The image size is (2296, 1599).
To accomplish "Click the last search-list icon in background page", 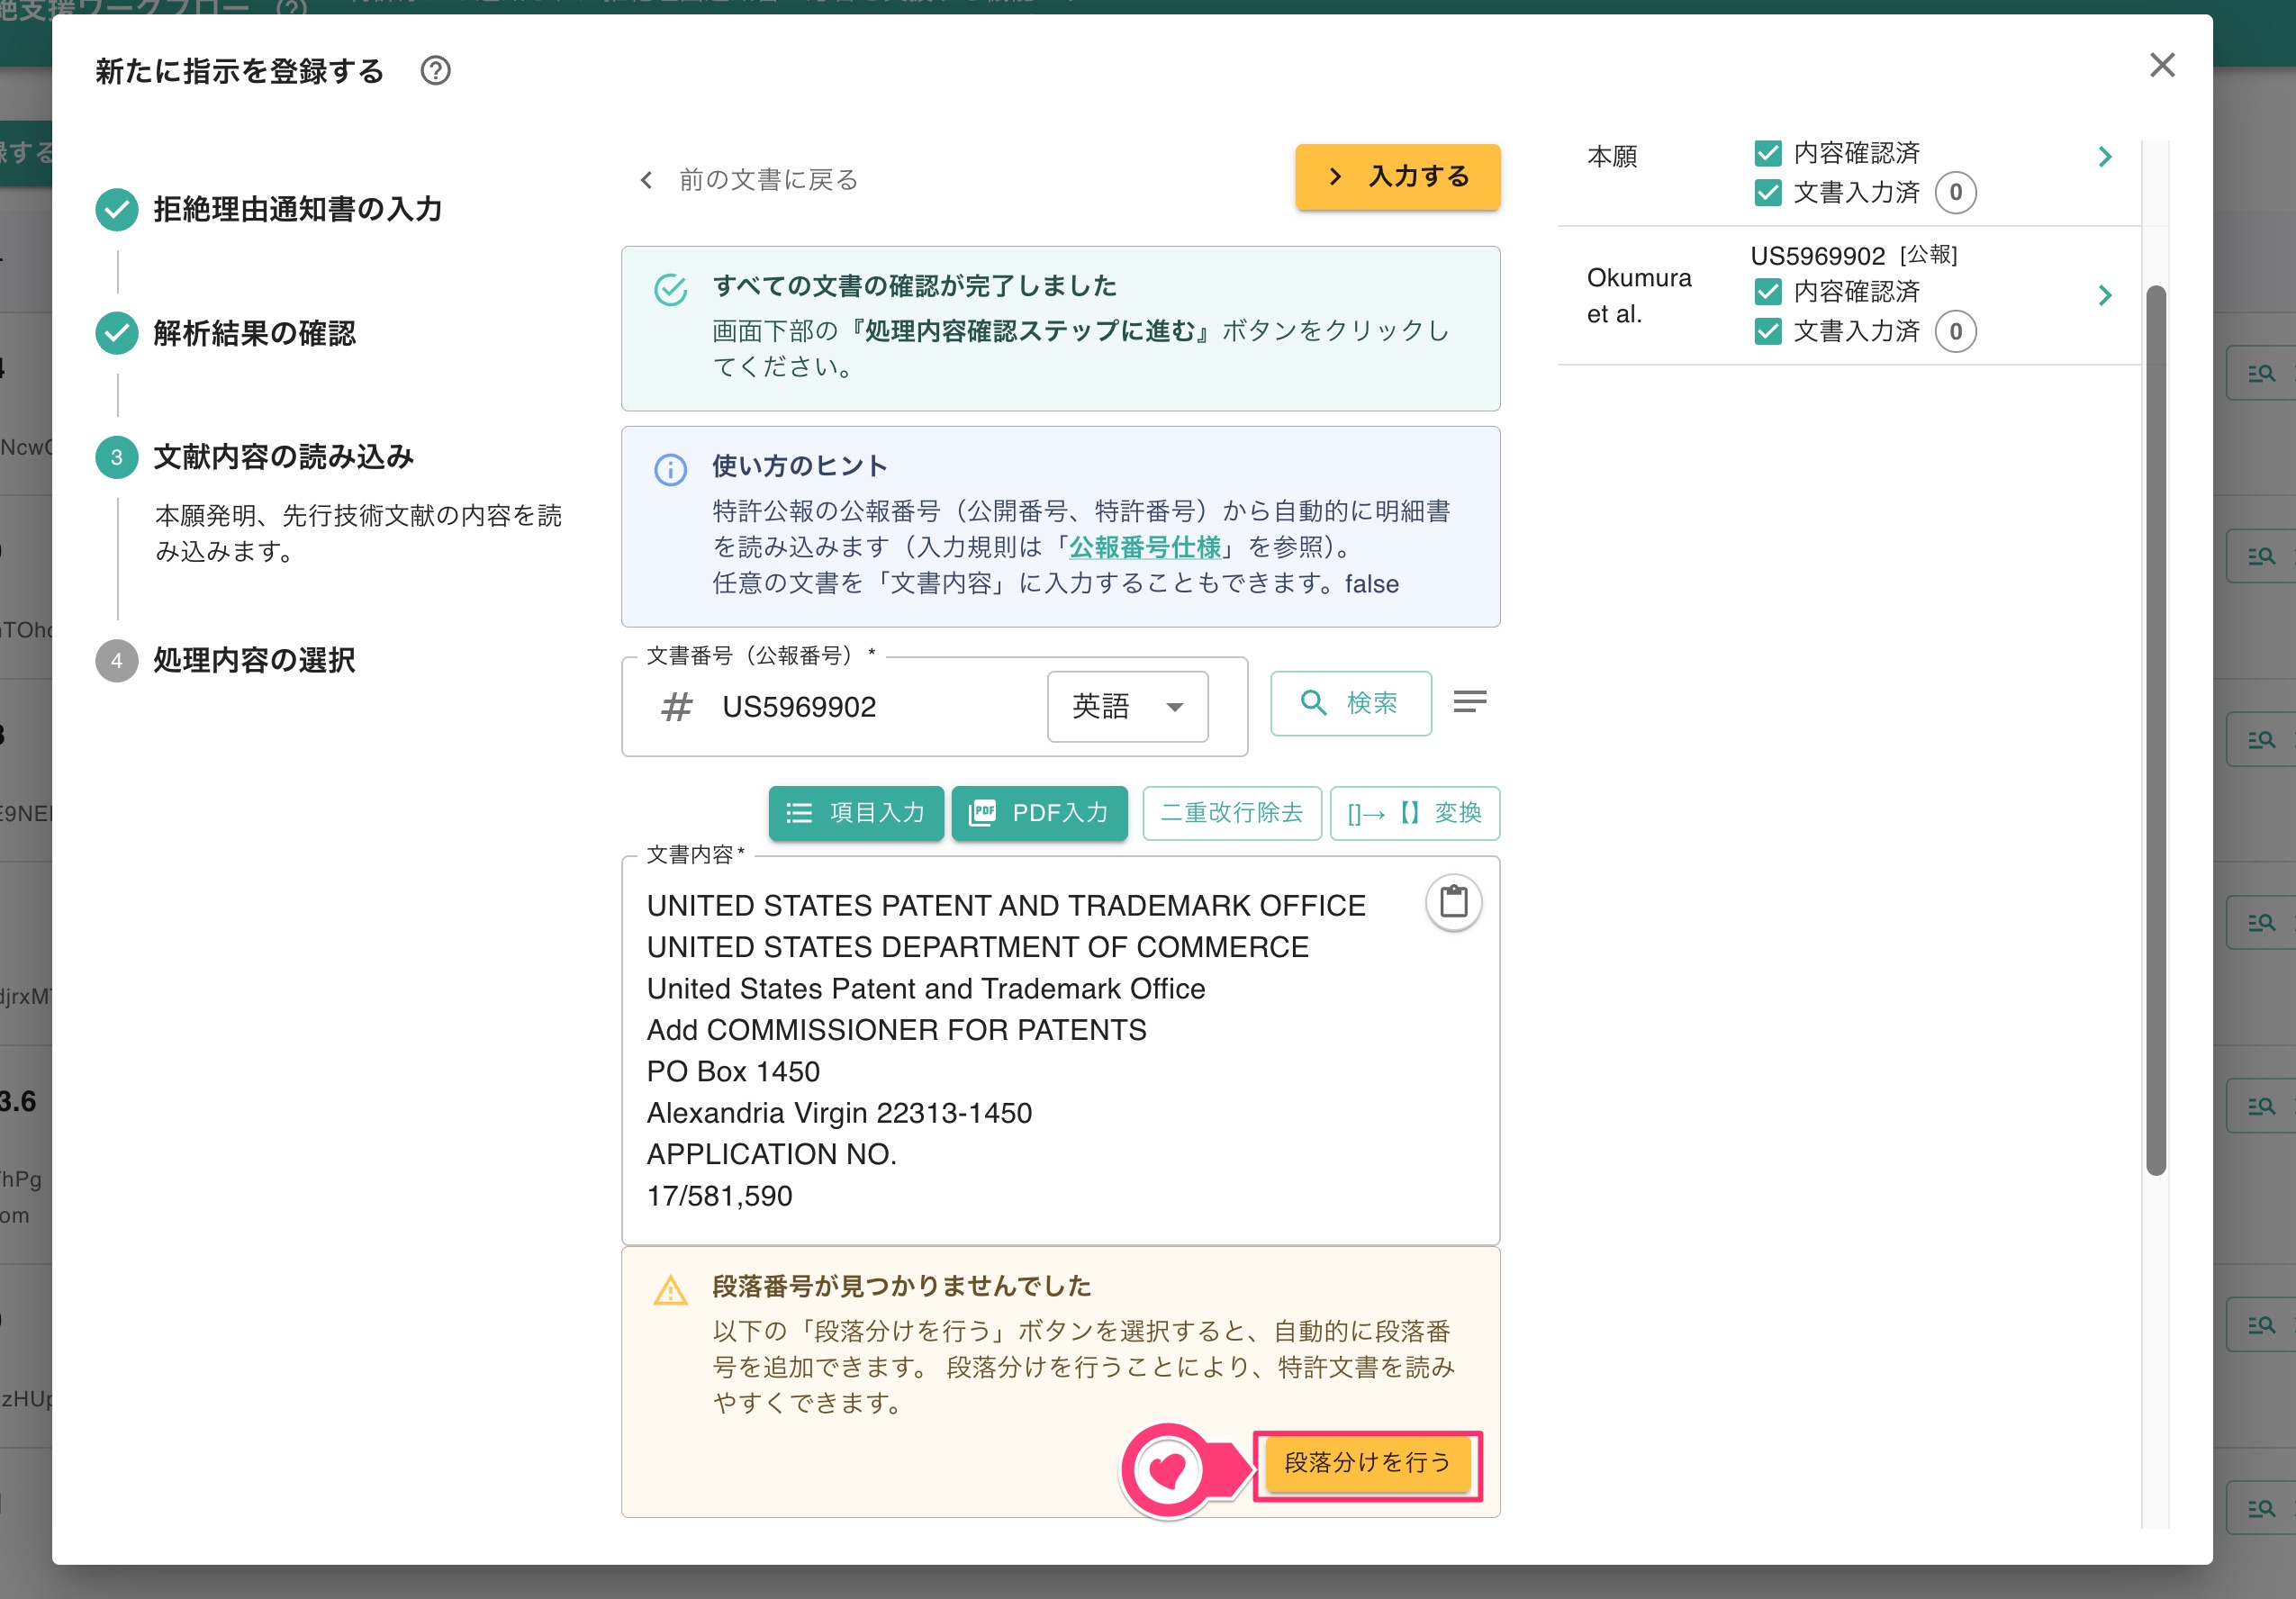I will 2261,1507.
